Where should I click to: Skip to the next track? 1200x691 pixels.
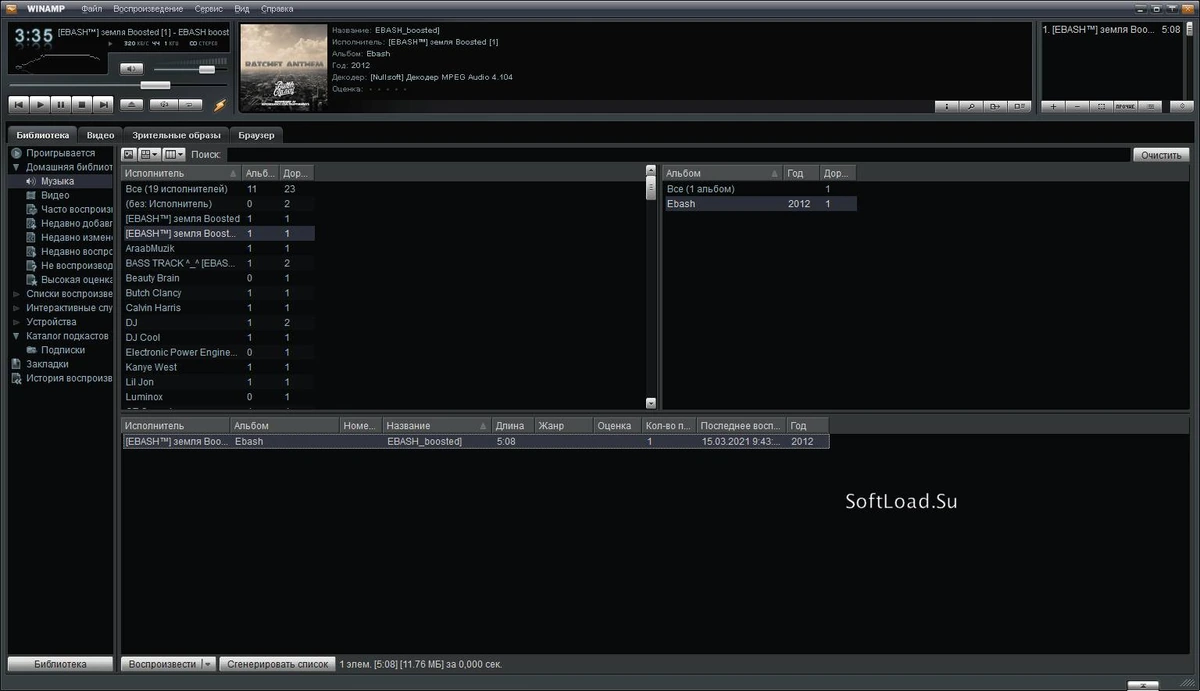tap(103, 104)
